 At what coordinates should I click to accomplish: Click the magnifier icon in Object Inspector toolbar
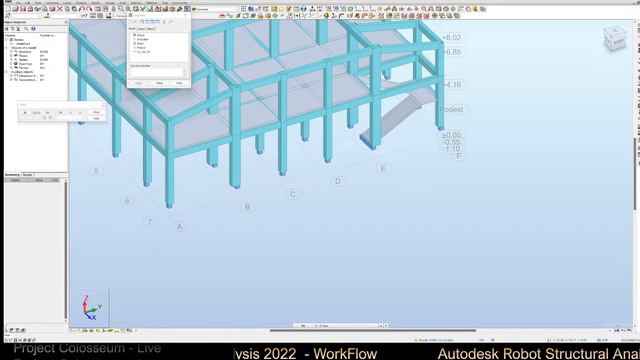27,29
